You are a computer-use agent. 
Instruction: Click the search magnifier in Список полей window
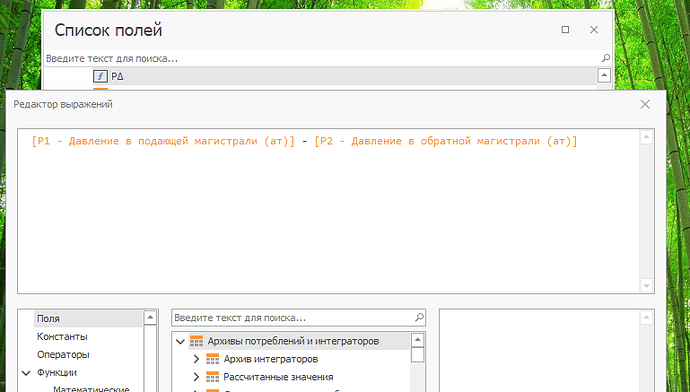point(606,58)
